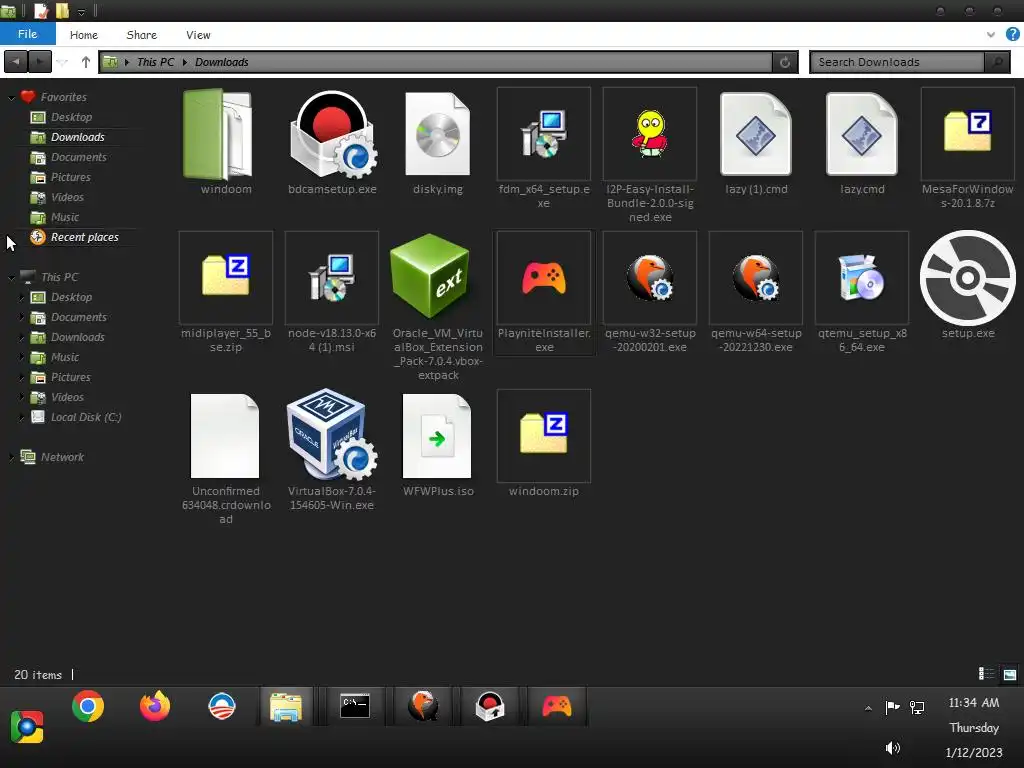1024x768 pixels.
Task: Expand Local Disk (C:) tree node
Action: click(x=22, y=417)
